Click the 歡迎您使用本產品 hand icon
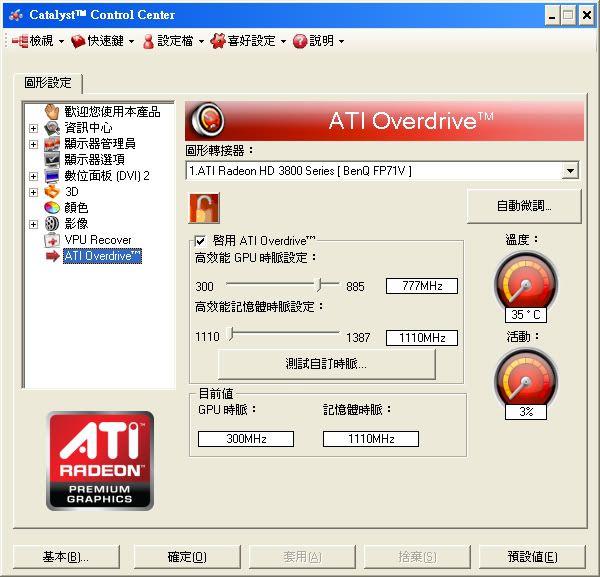Image resolution: width=600 pixels, height=577 pixels. [53, 112]
